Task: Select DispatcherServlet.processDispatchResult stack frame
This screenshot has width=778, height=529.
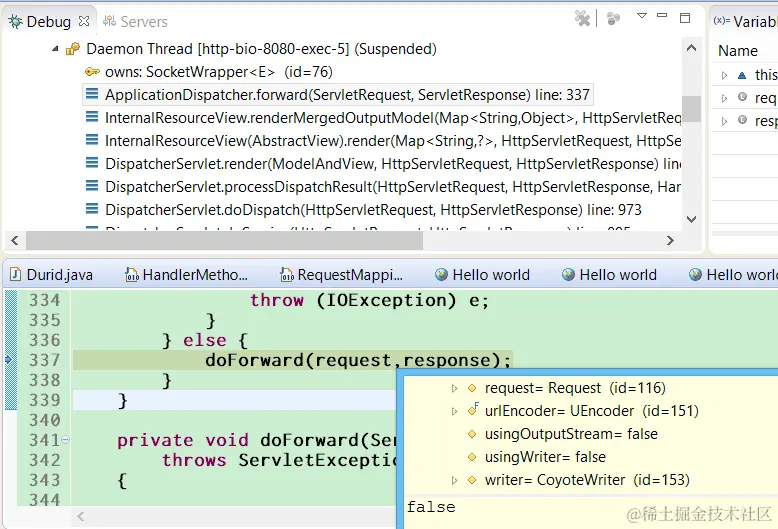Action: [393, 187]
